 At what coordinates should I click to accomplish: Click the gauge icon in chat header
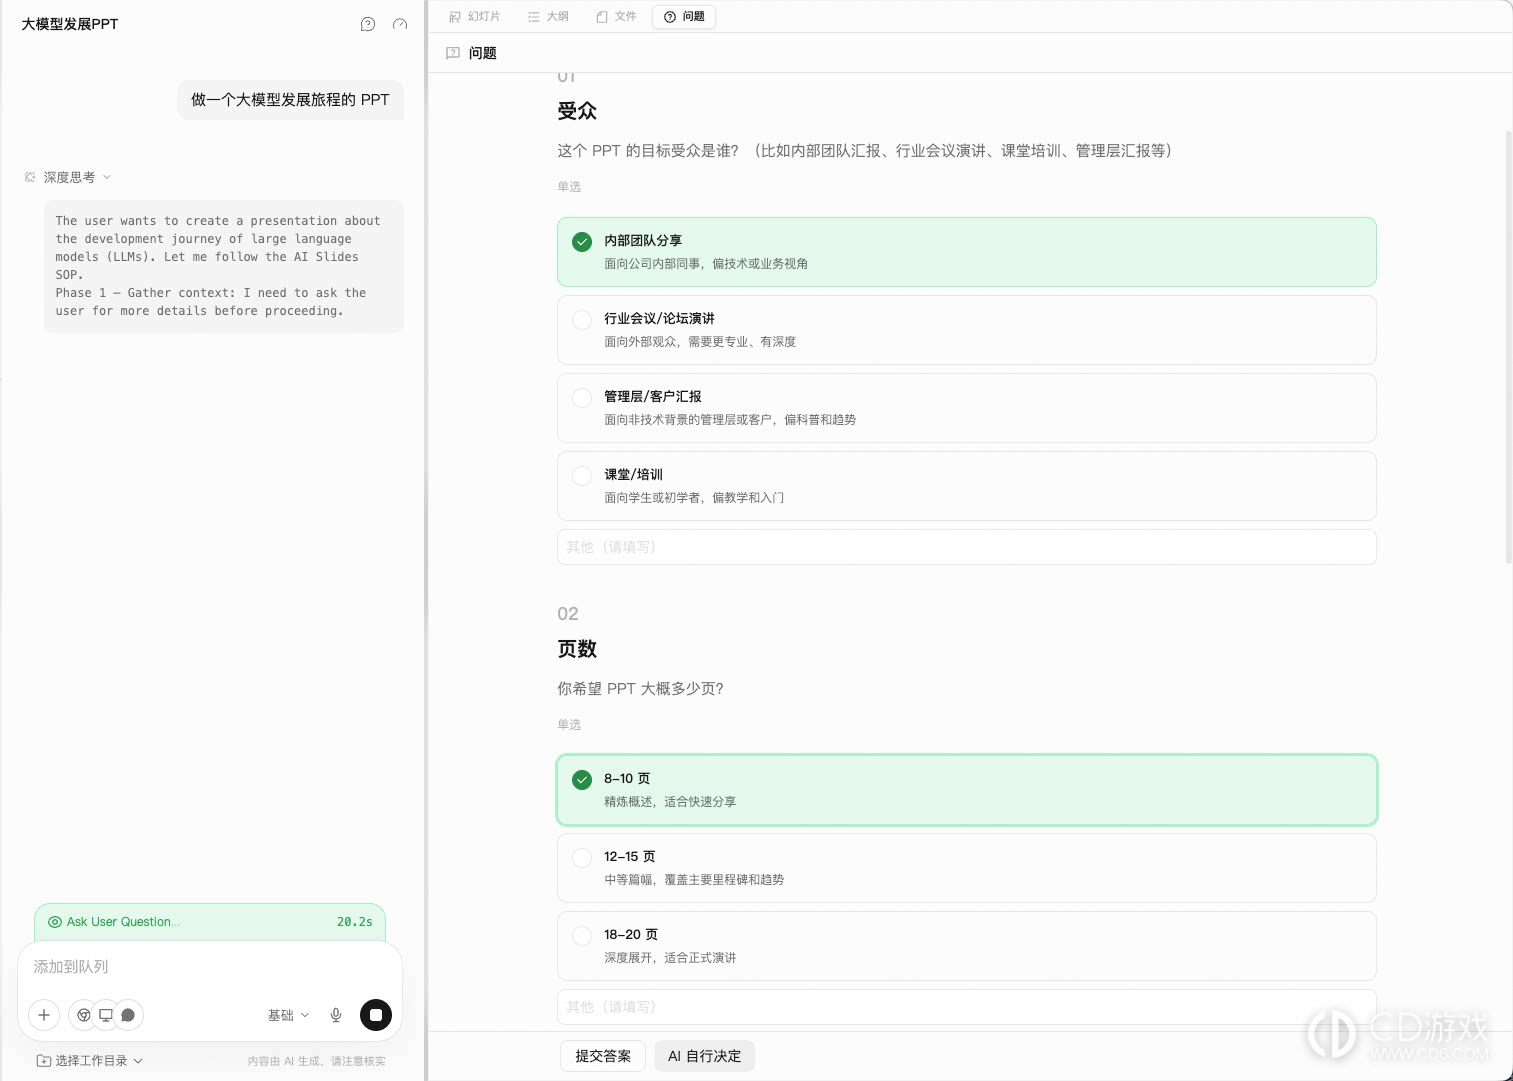pos(400,24)
